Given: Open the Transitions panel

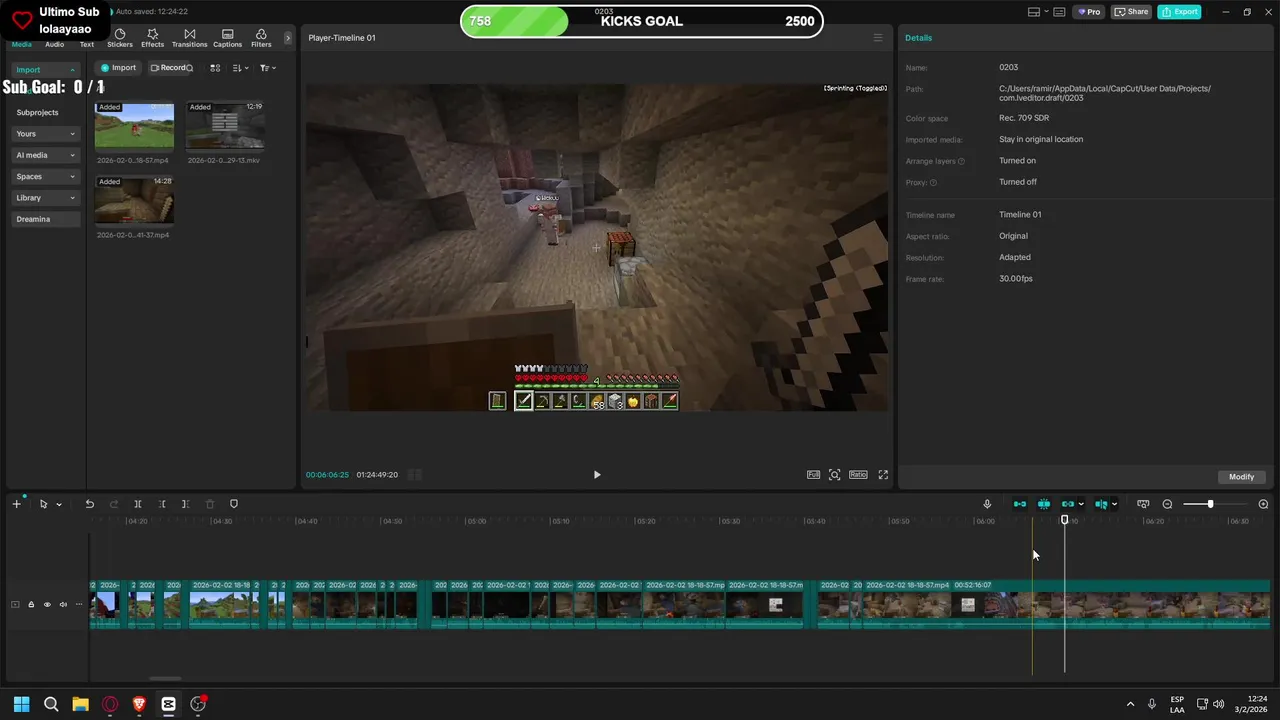Looking at the screenshot, I should 189,38.
